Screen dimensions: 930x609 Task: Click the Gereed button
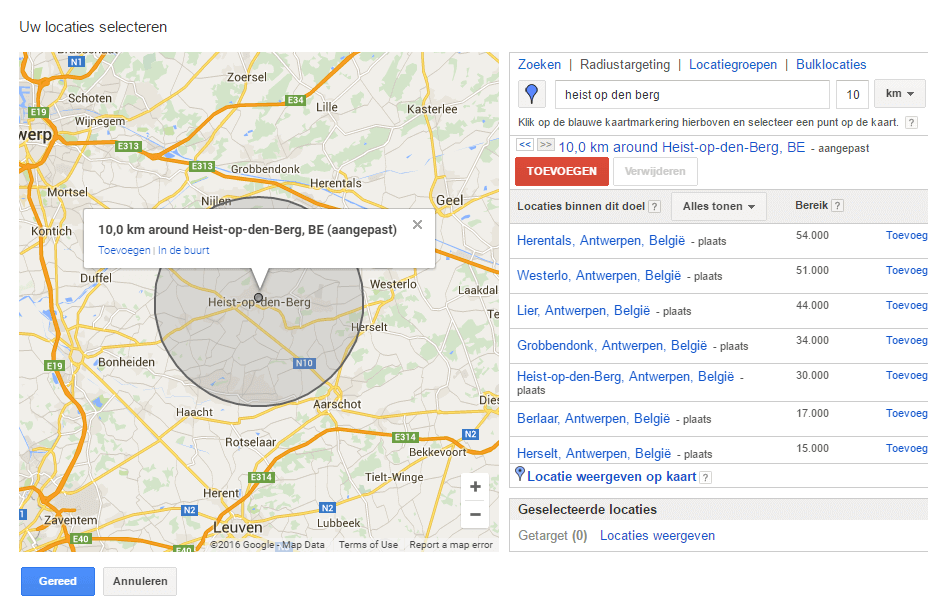[58, 581]
